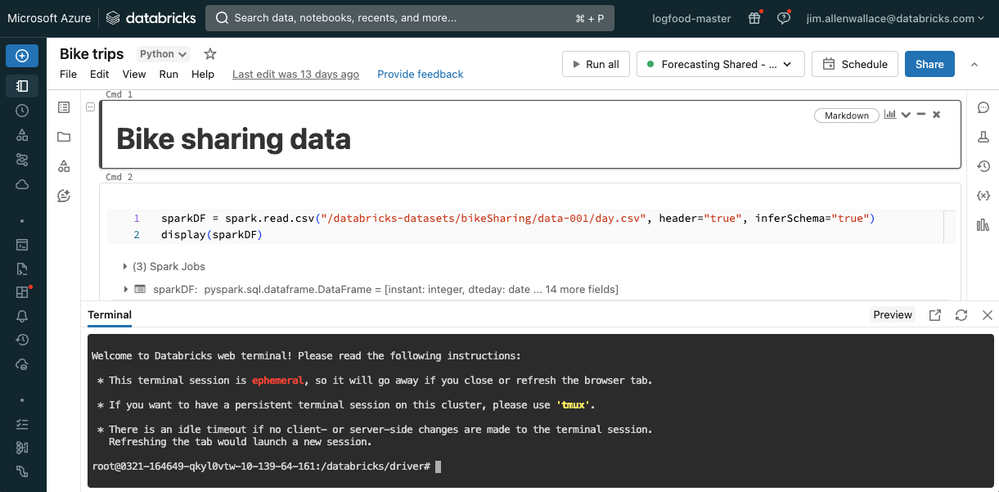Open the Python language dropdown
Screen dimensions: 999x492
[163, 54]
